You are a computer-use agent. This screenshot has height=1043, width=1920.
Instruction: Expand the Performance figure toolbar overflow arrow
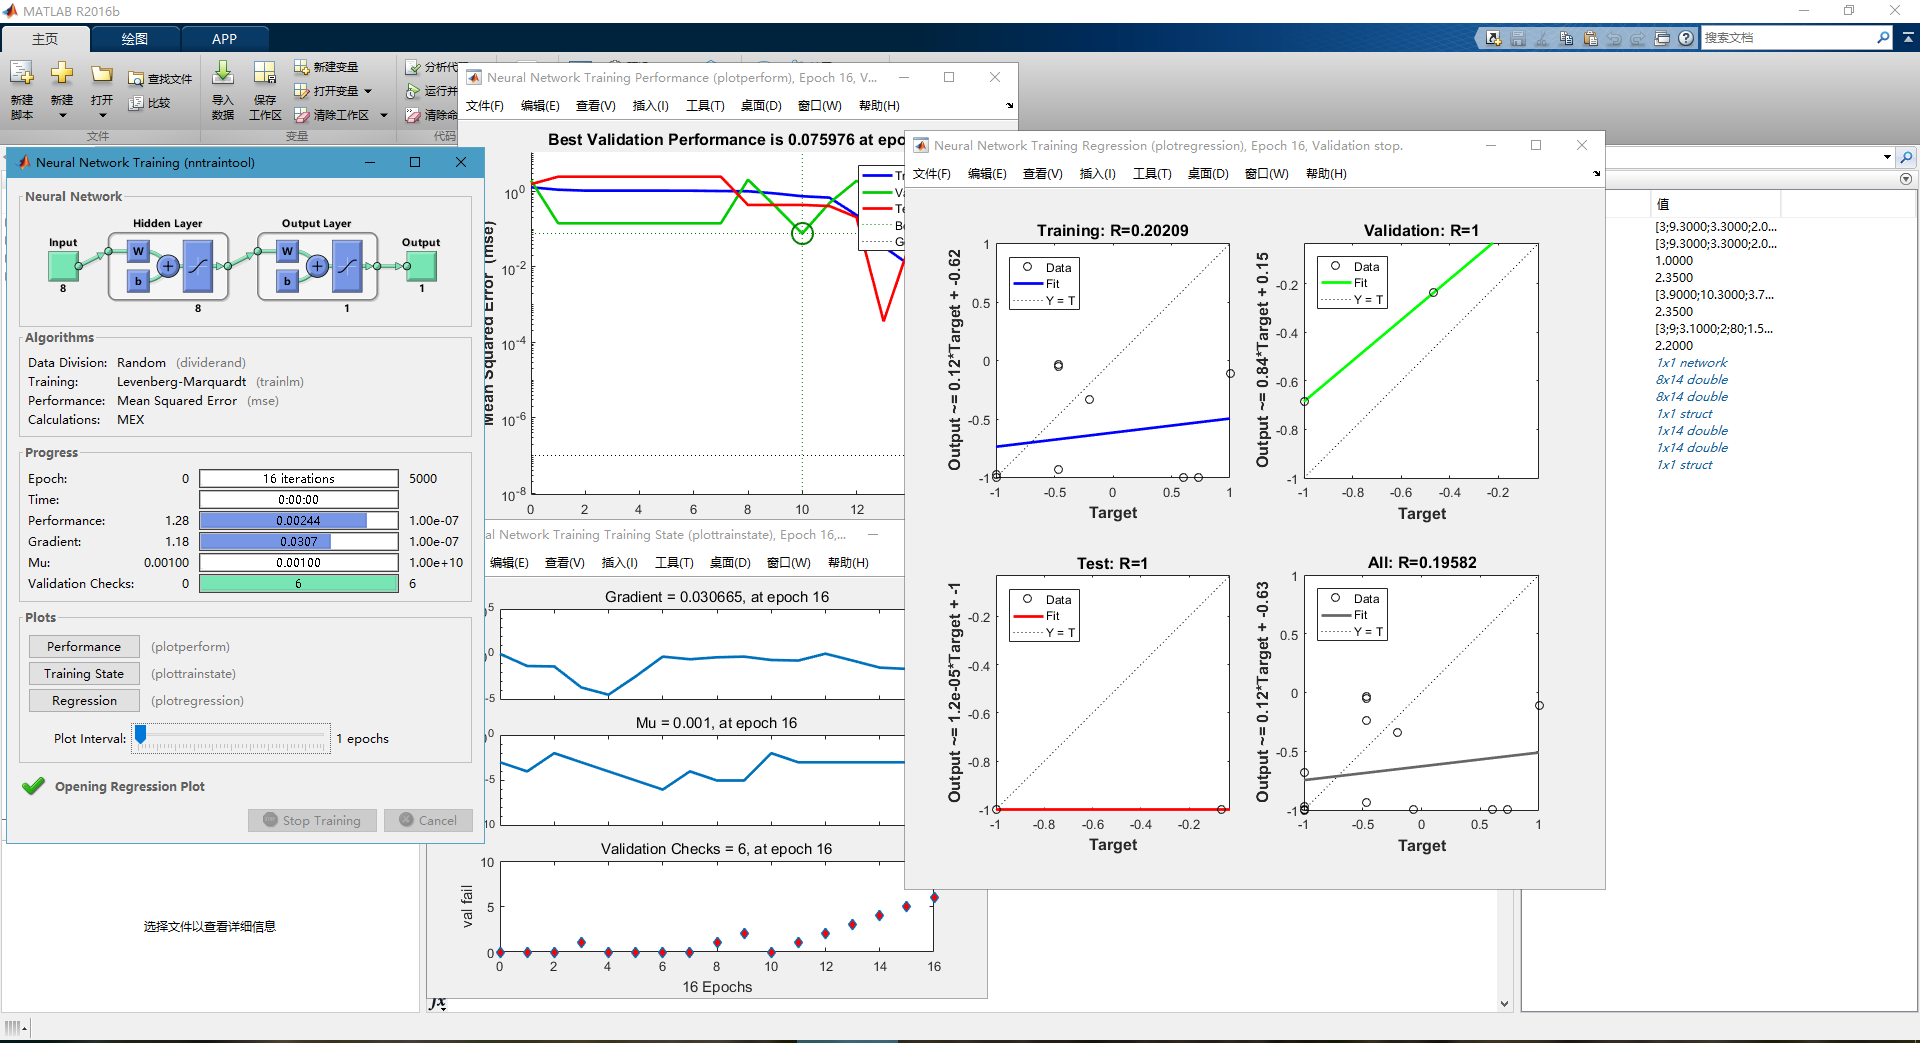point(1009,106)
